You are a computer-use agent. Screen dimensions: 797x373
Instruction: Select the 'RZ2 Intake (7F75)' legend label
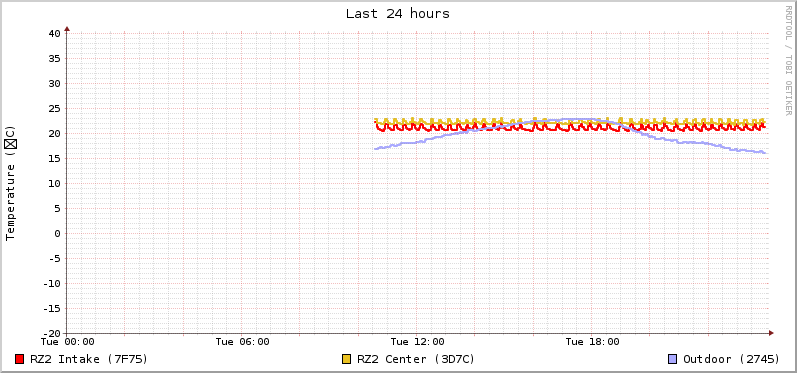point(89,359)
